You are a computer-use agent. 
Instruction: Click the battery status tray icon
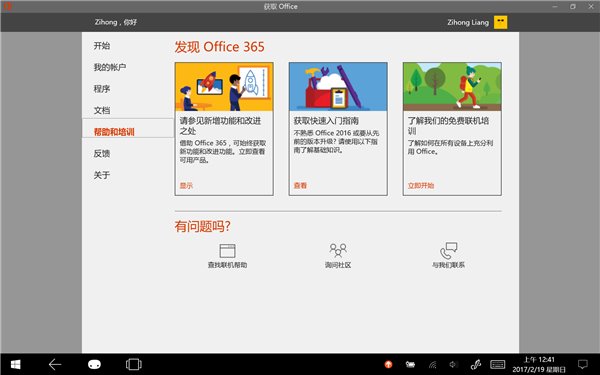[411, 365]
